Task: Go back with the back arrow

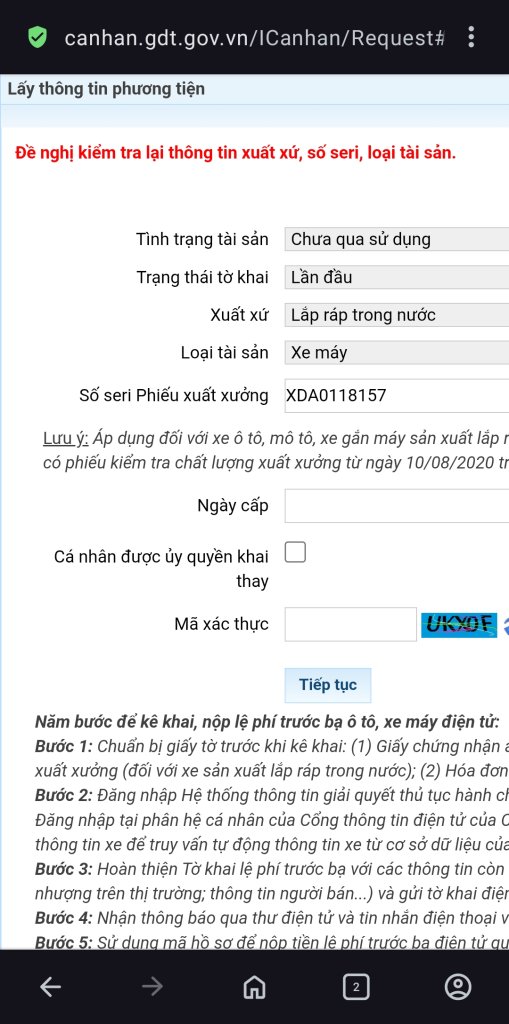Action: [x=50, y=986]
